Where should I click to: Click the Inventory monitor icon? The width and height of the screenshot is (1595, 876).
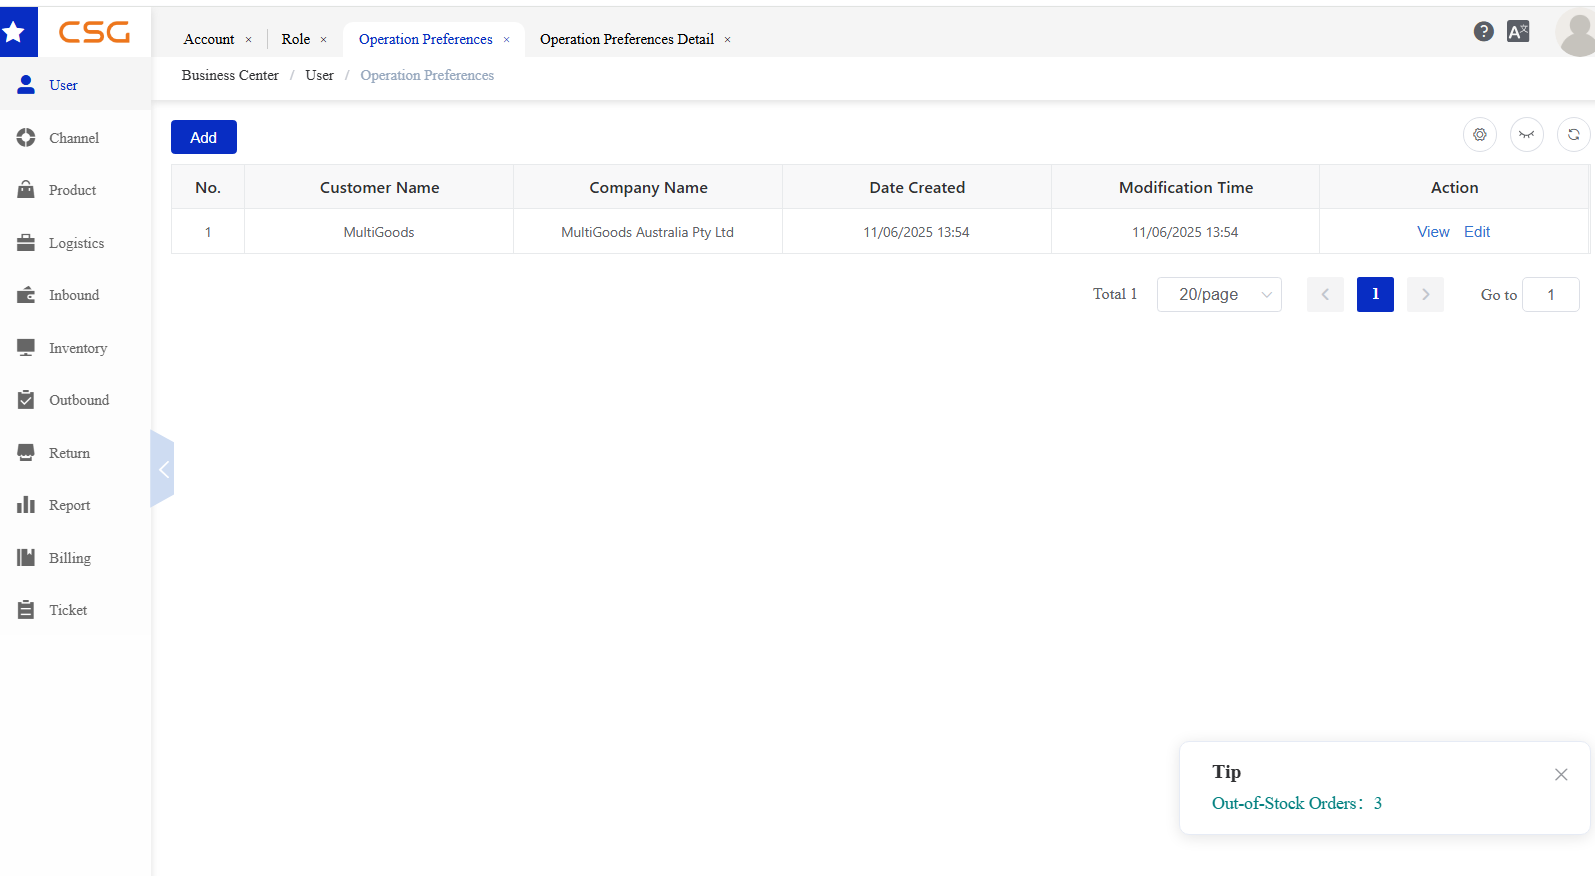(x=26, y=348)
